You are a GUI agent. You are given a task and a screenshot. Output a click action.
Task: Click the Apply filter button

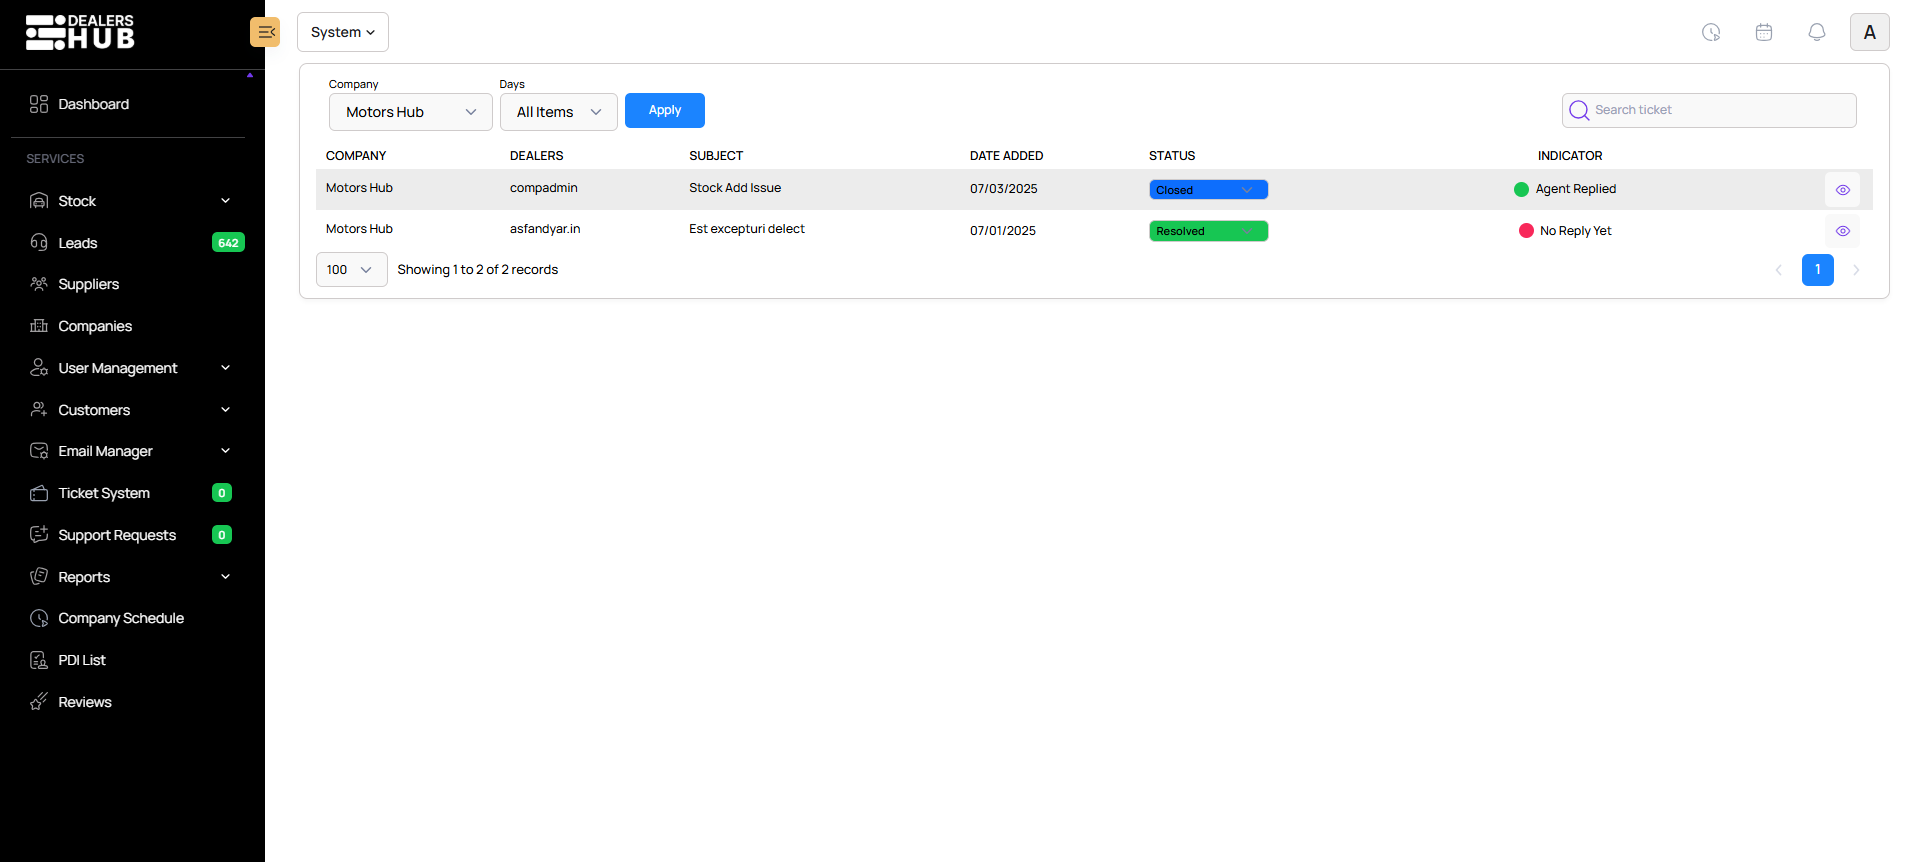(664, 110)
